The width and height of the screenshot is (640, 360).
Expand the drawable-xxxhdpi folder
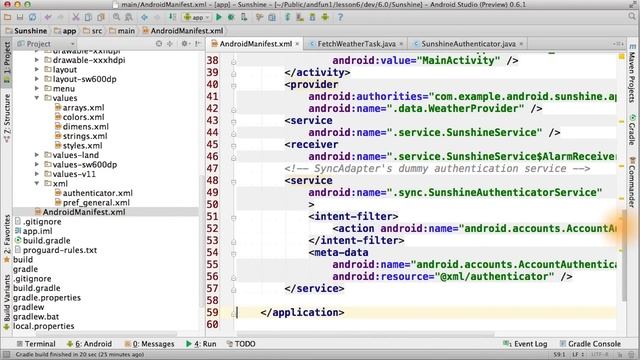[x=37, y=60]
